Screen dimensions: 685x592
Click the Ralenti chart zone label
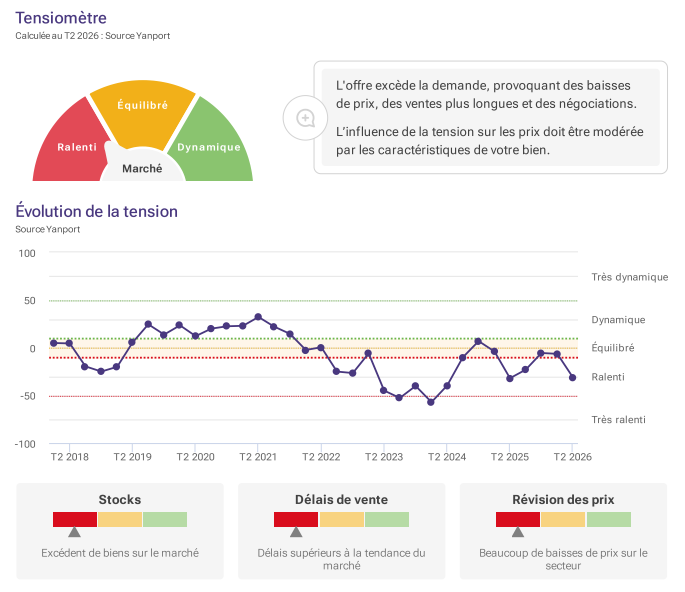click(x=608, y=377)
